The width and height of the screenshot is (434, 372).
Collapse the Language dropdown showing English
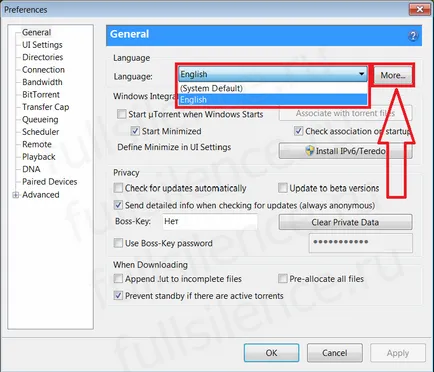(x=273, y=74)
